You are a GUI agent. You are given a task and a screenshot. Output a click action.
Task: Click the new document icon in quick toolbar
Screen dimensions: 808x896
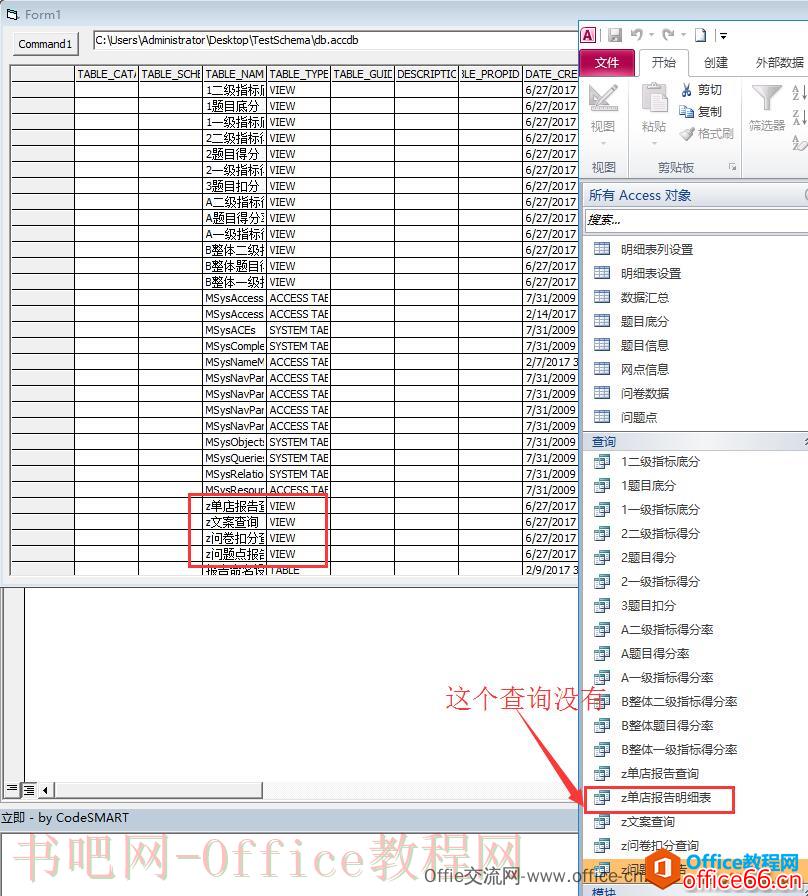pyautogui.click(x=701, y=35)
